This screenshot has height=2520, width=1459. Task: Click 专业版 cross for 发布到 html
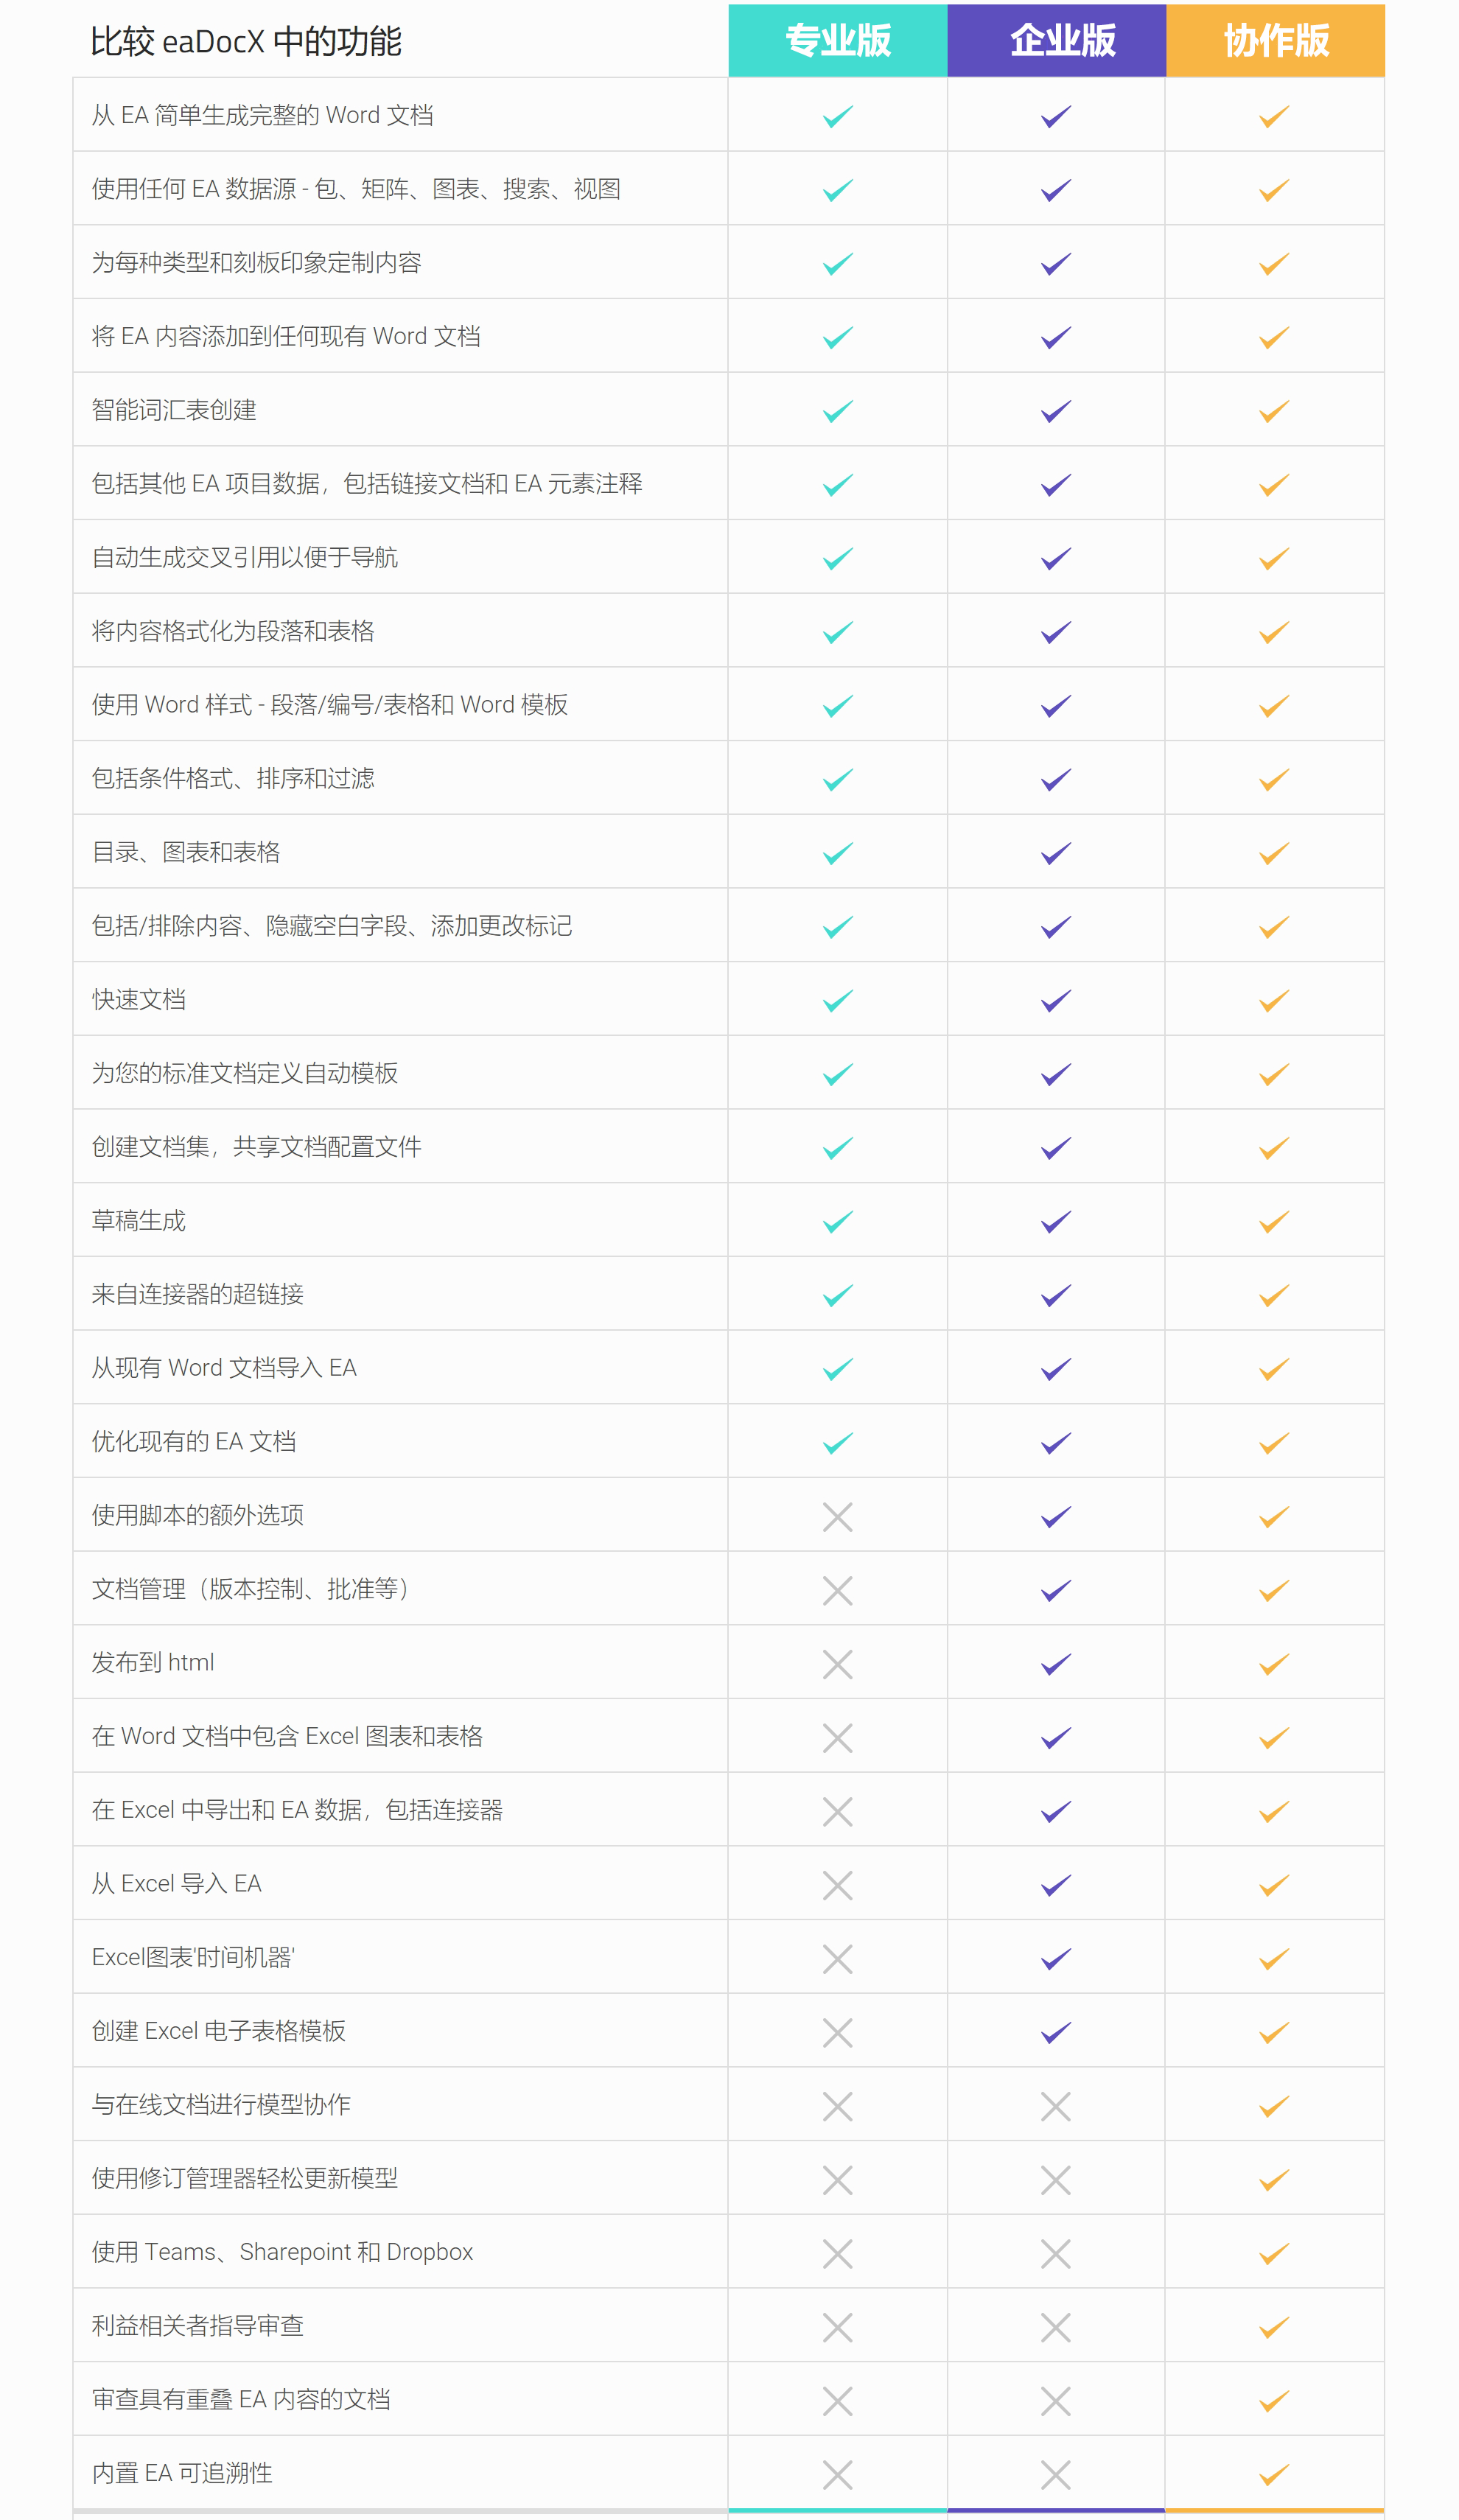pos(837,1664)
